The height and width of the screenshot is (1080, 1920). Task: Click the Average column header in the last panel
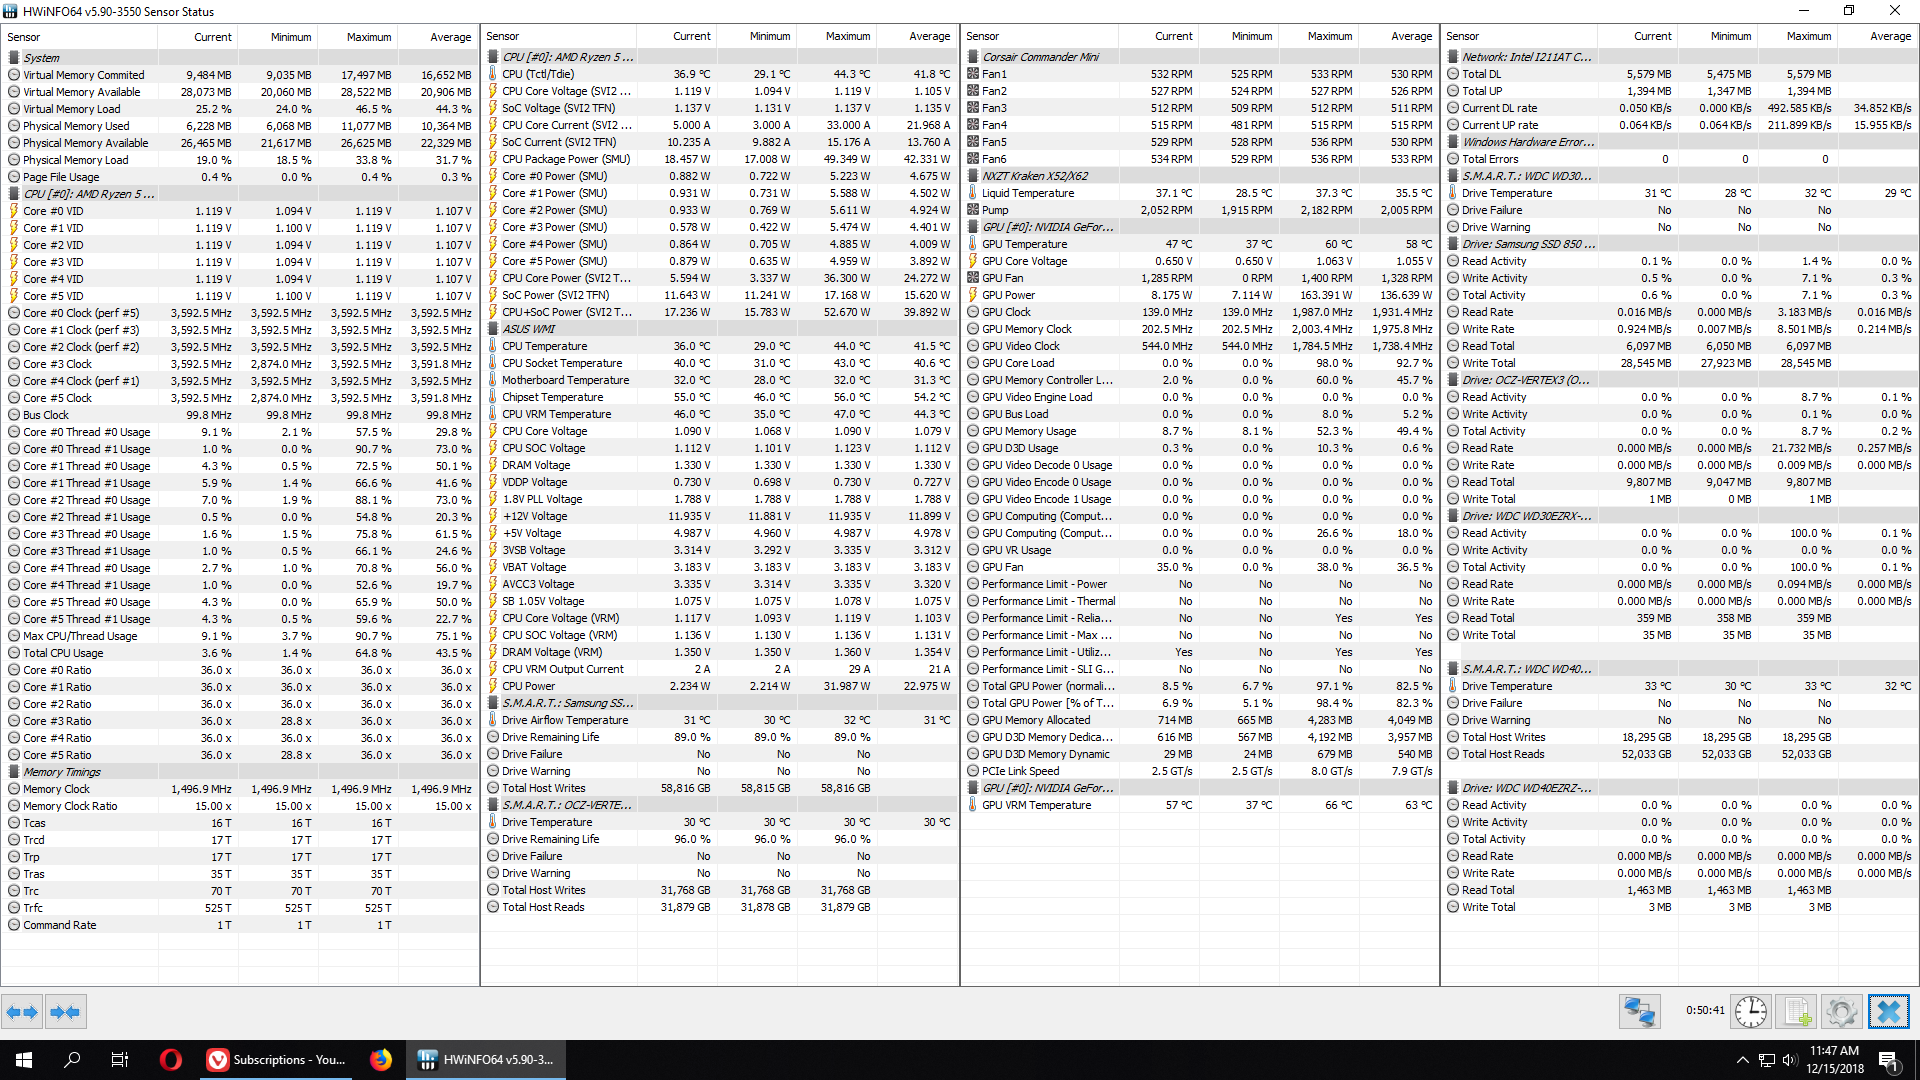point(1889,36)
